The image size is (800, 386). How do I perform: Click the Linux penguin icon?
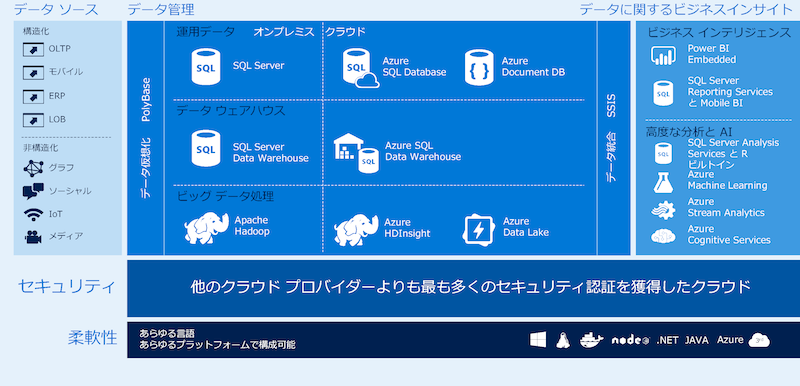coord(563,340)
